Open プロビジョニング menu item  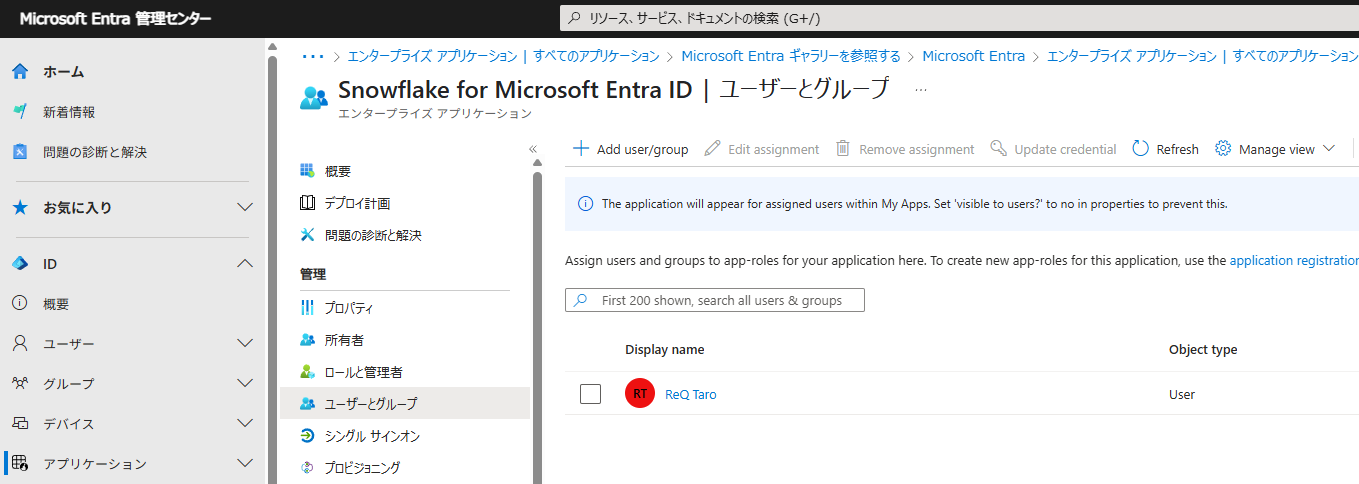click(x=404, y=468)
